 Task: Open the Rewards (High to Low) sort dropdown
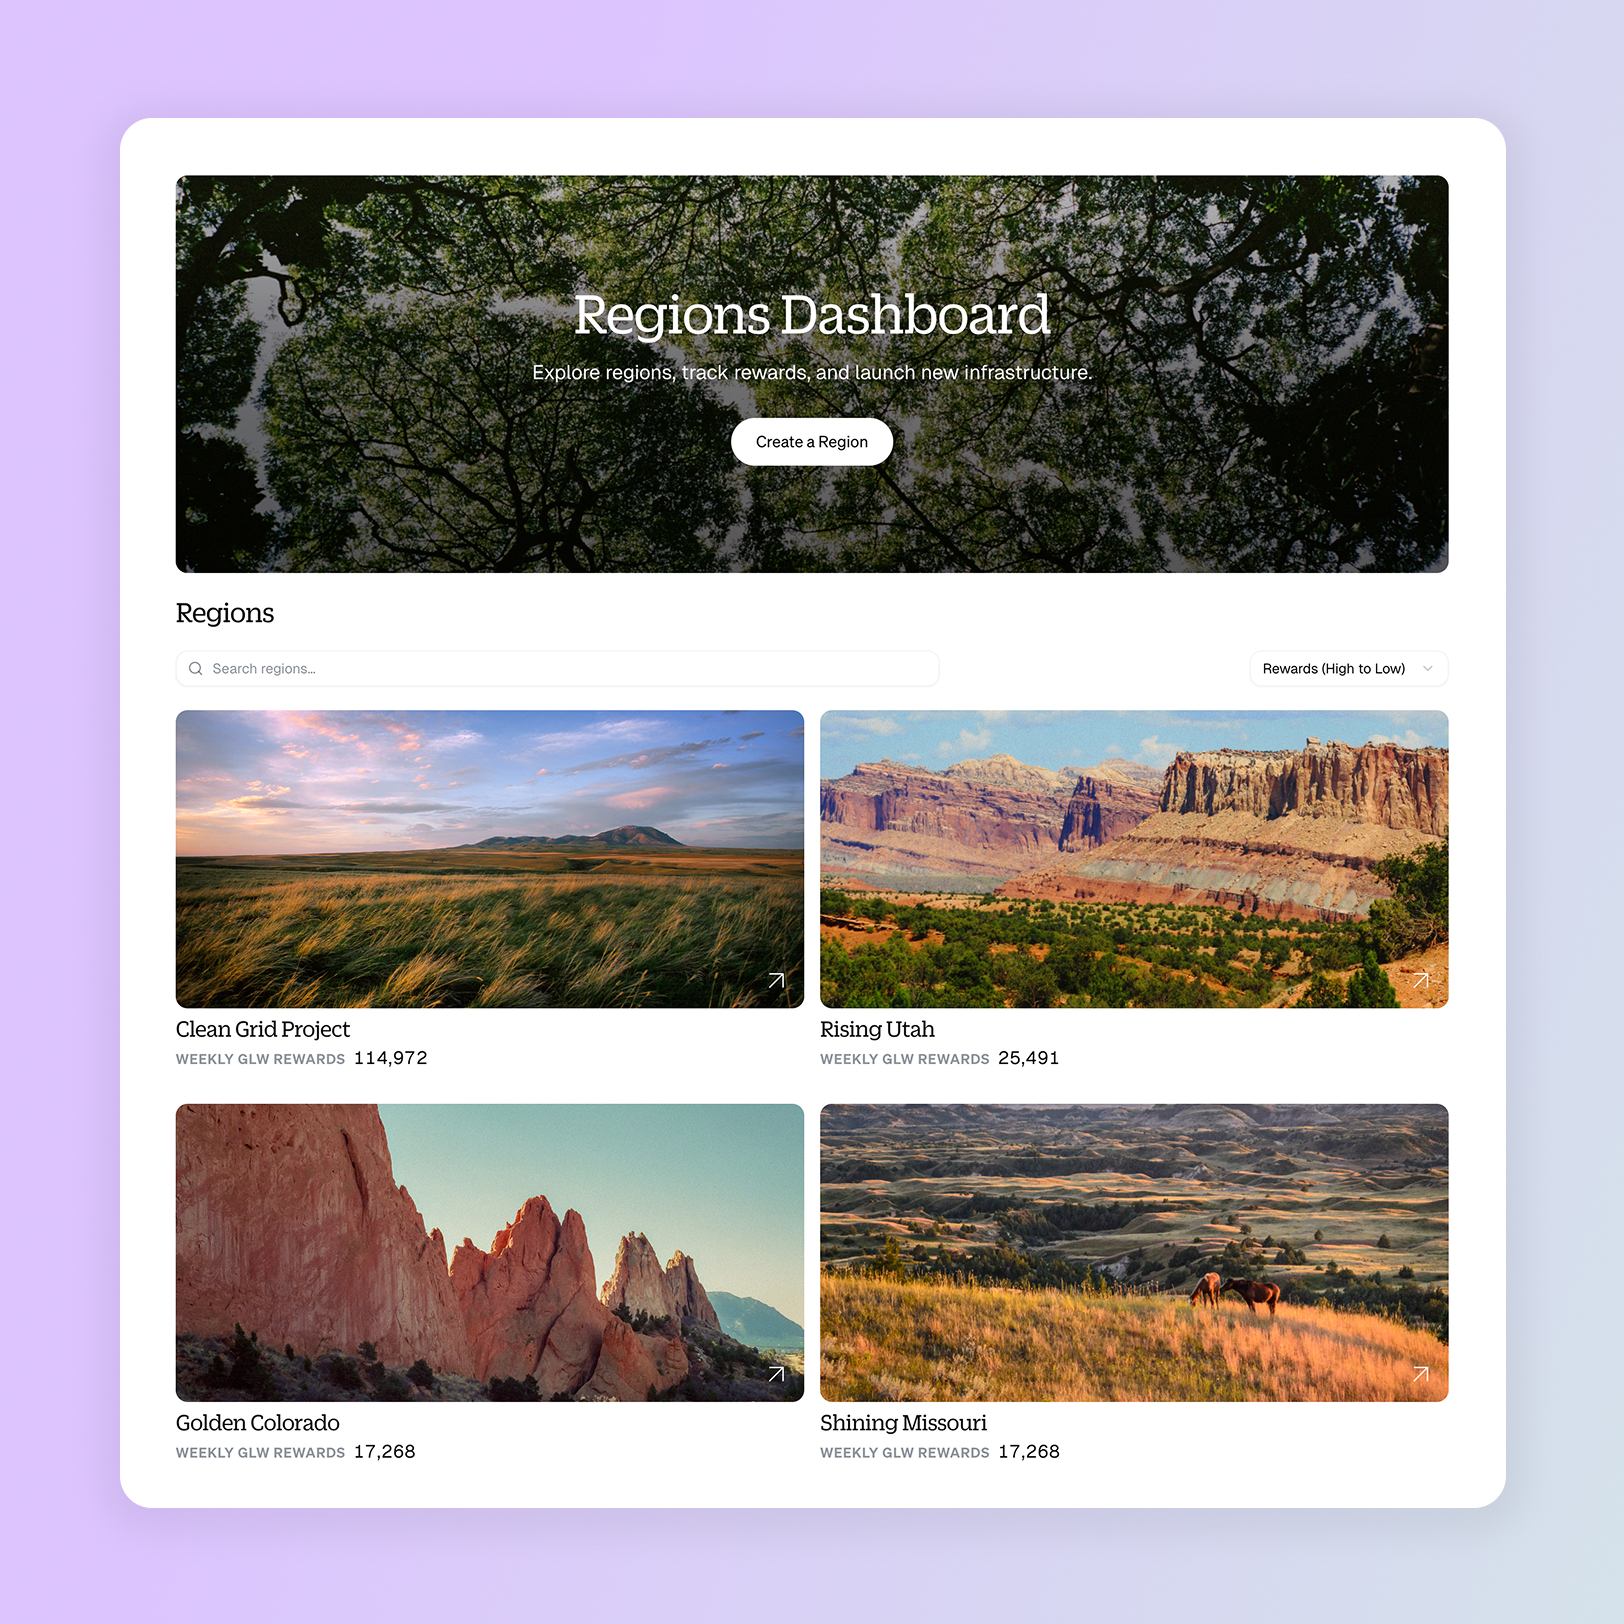pos(1335,669)
